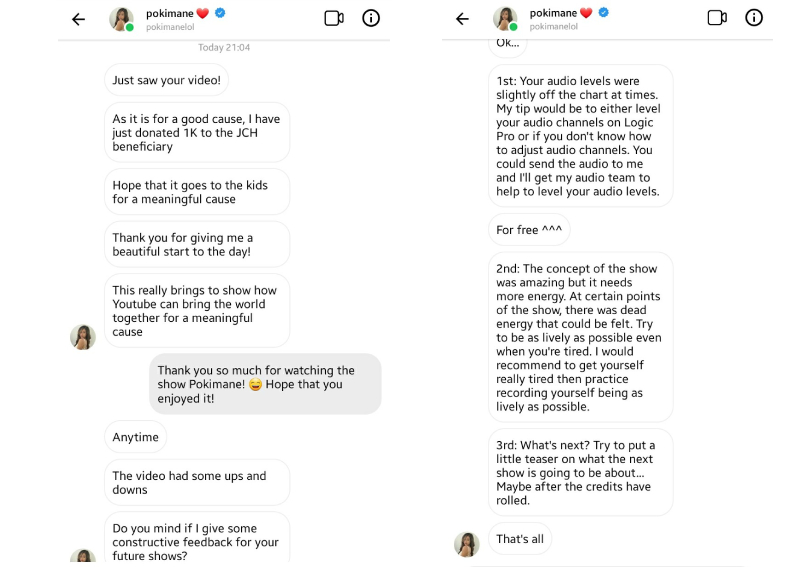Open profile picture in left chat header
800x567 pixels.
pos(121,19)
